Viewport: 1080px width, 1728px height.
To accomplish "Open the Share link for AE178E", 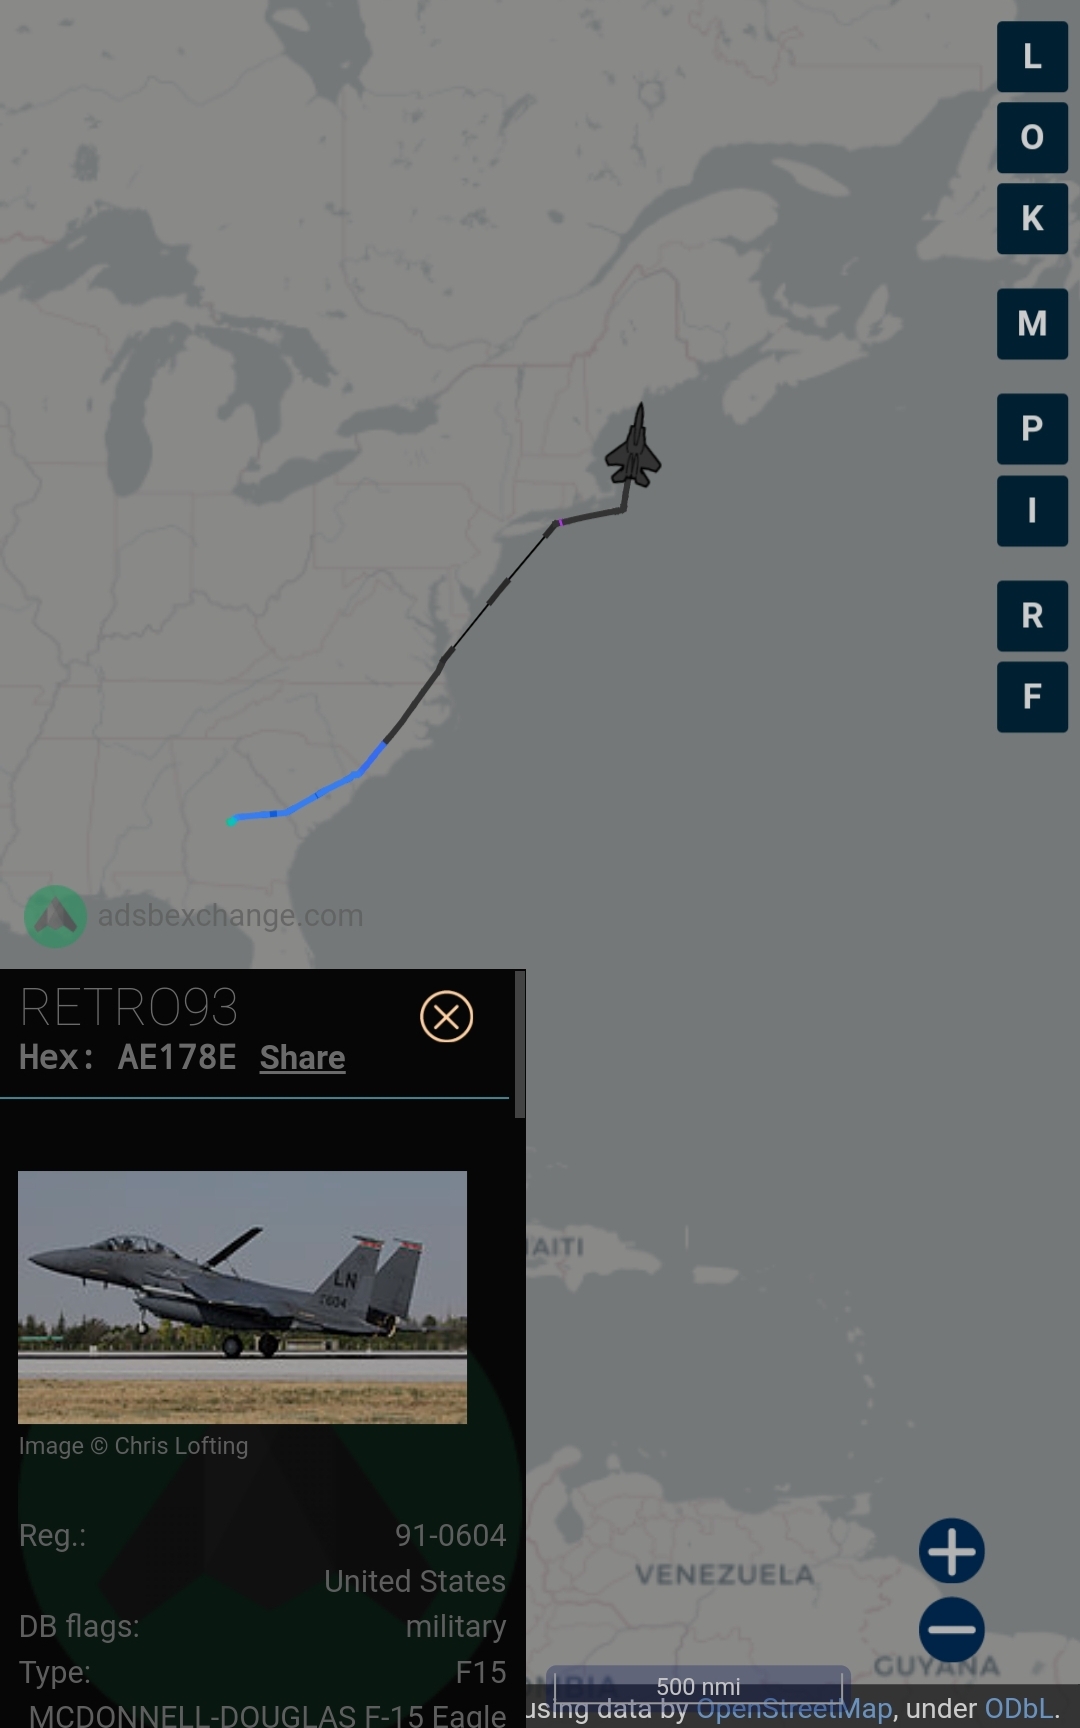I will 302,1057.
